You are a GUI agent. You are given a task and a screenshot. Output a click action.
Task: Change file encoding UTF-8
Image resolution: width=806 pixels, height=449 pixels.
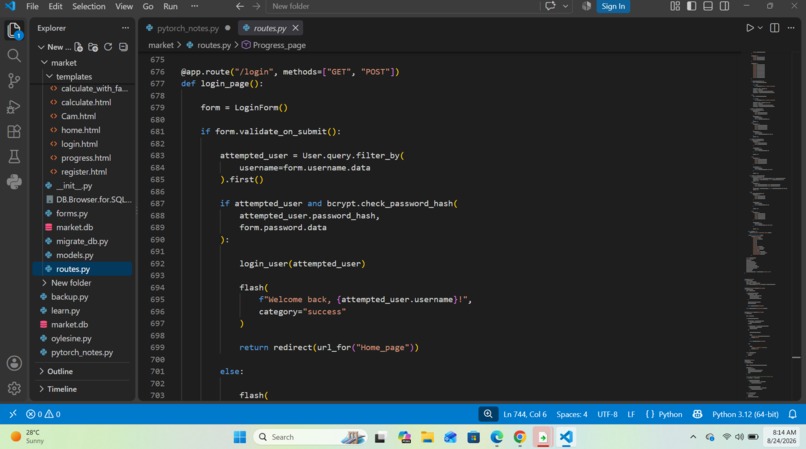[x=607, y=414]
